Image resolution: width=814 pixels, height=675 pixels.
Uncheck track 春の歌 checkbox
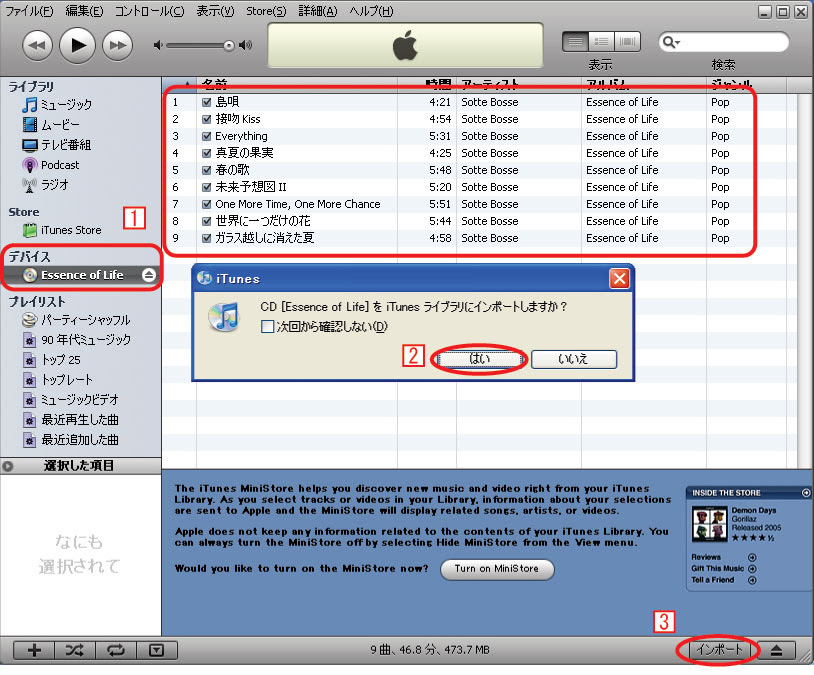coord(206,170)
